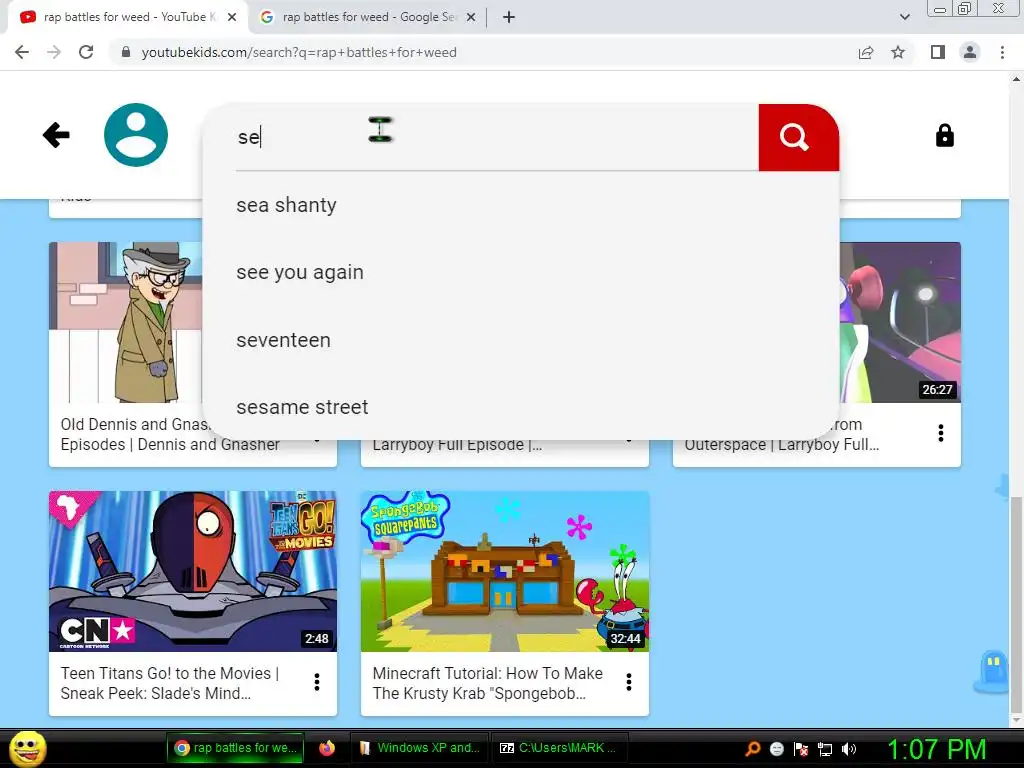Share this page icon
1024x768 pixels.
pyautogui.click(x=866, y=52)
